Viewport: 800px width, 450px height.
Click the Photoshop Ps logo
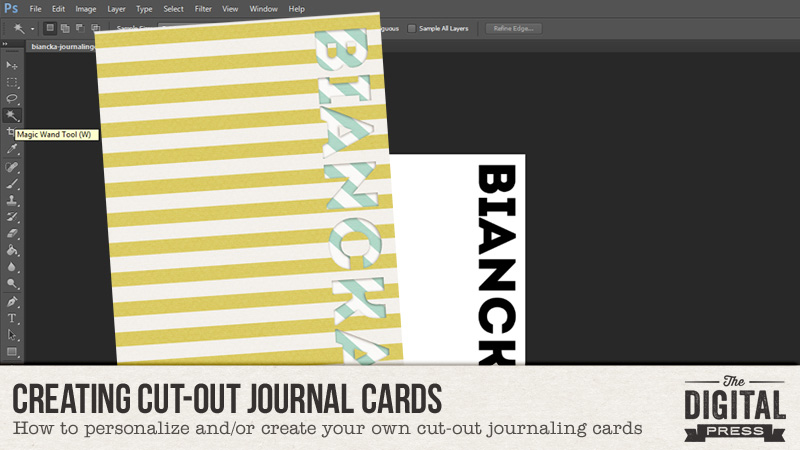[11, 8]
